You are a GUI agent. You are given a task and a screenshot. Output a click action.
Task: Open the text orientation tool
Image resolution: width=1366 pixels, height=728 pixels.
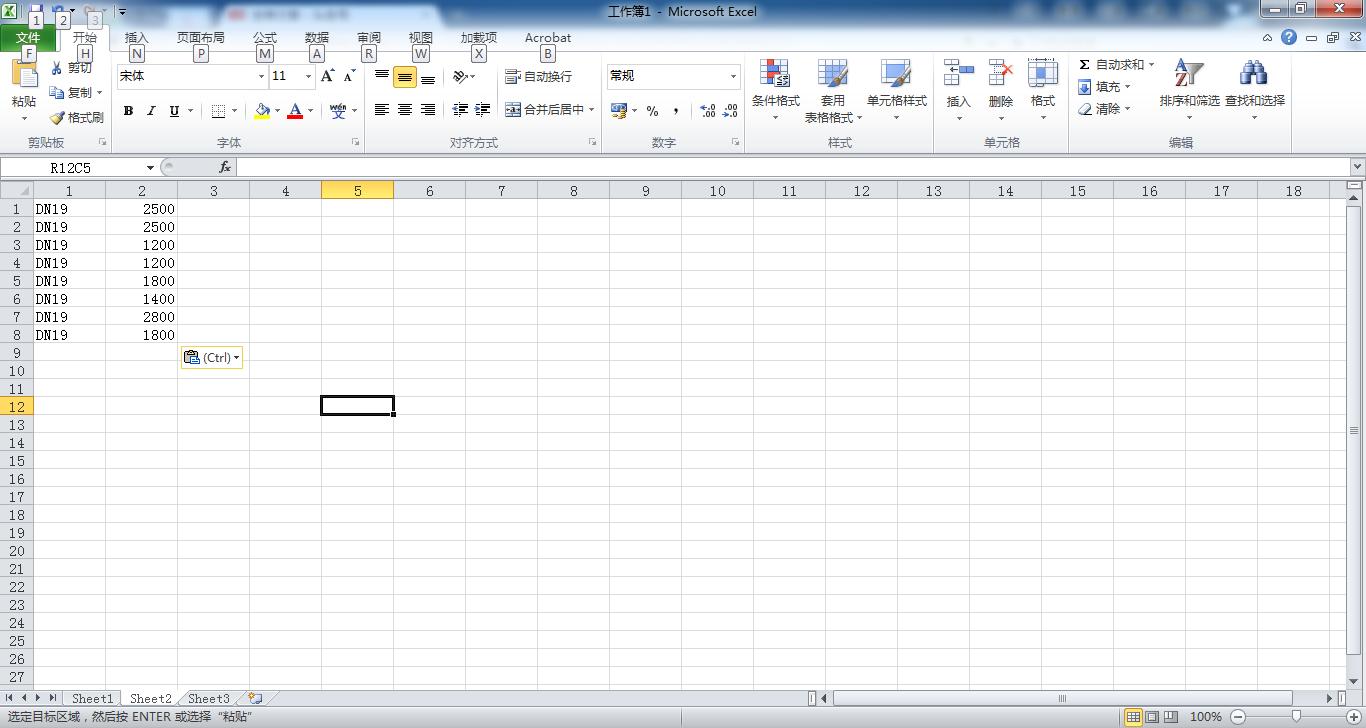pyautogui.click(x=461, y=76)
